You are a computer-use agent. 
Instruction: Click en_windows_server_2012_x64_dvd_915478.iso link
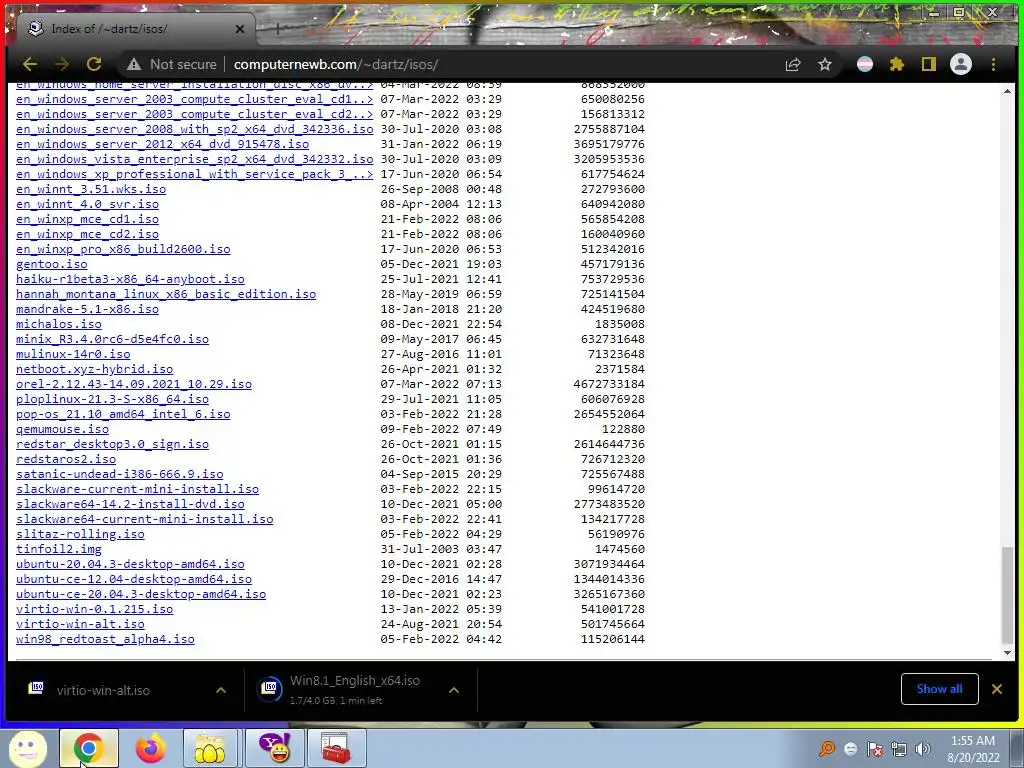point(162,144)
